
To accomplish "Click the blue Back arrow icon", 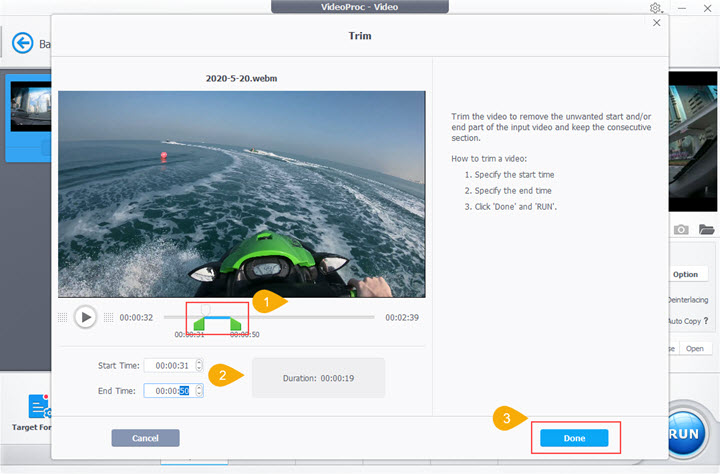I will pos(22,44).
